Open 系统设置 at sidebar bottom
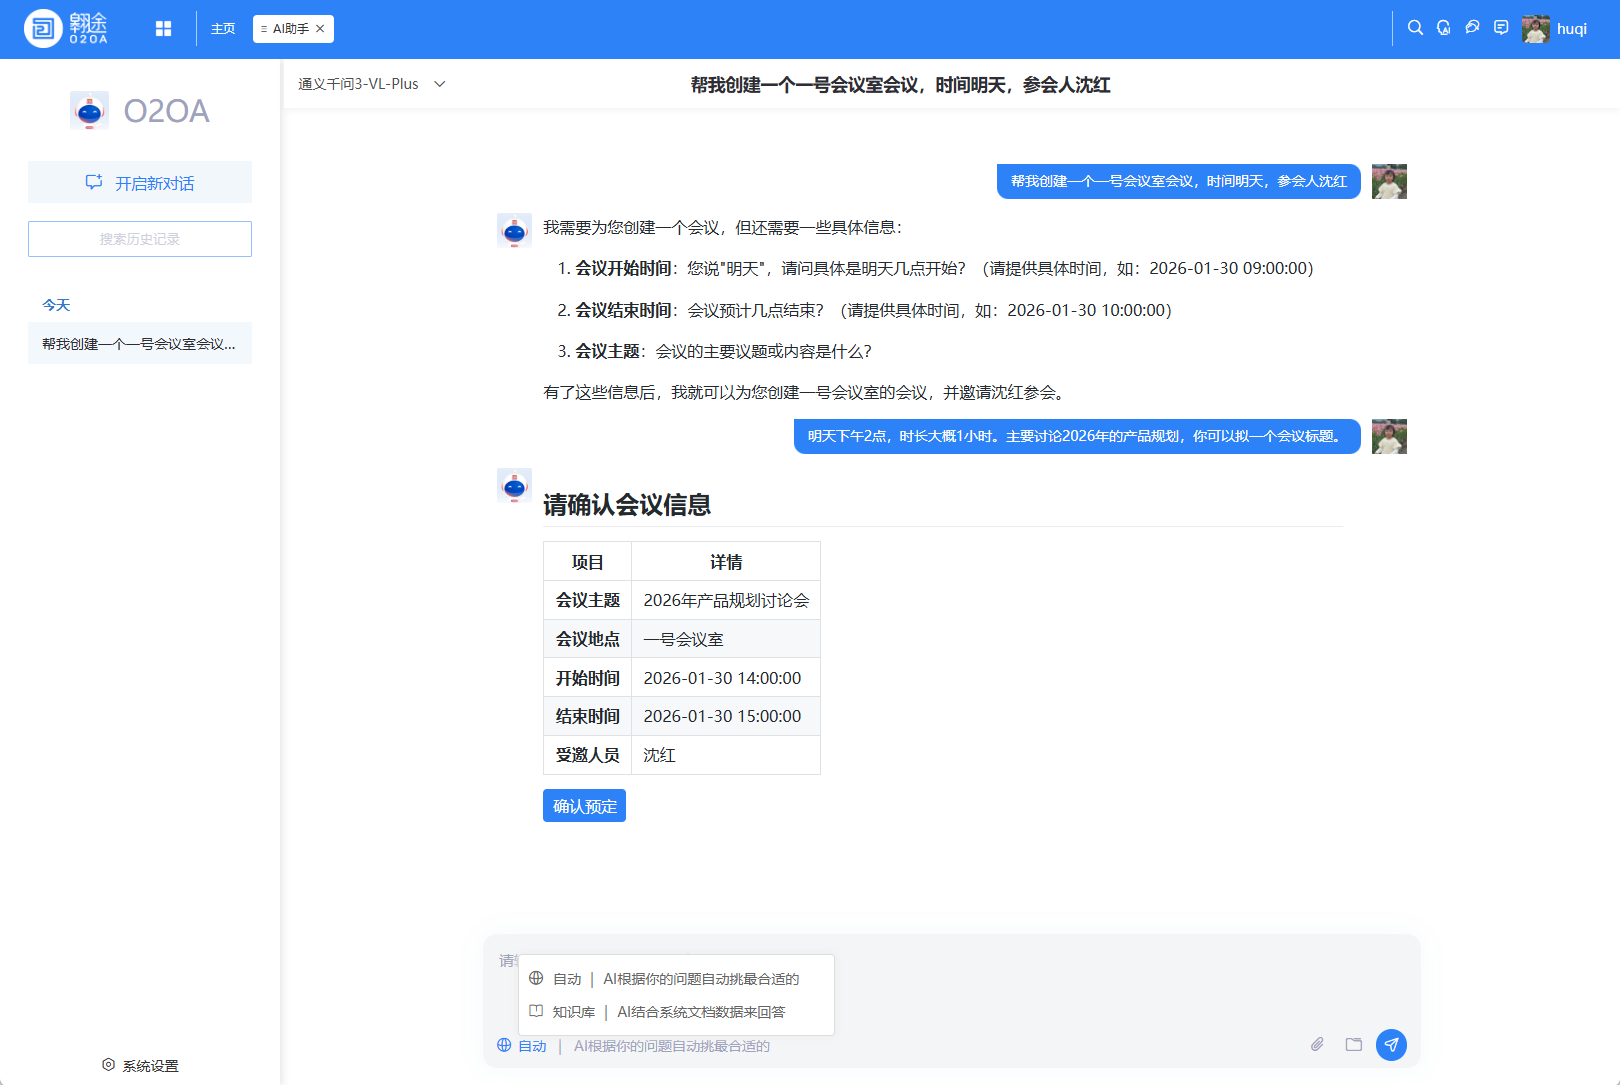 140,1066
